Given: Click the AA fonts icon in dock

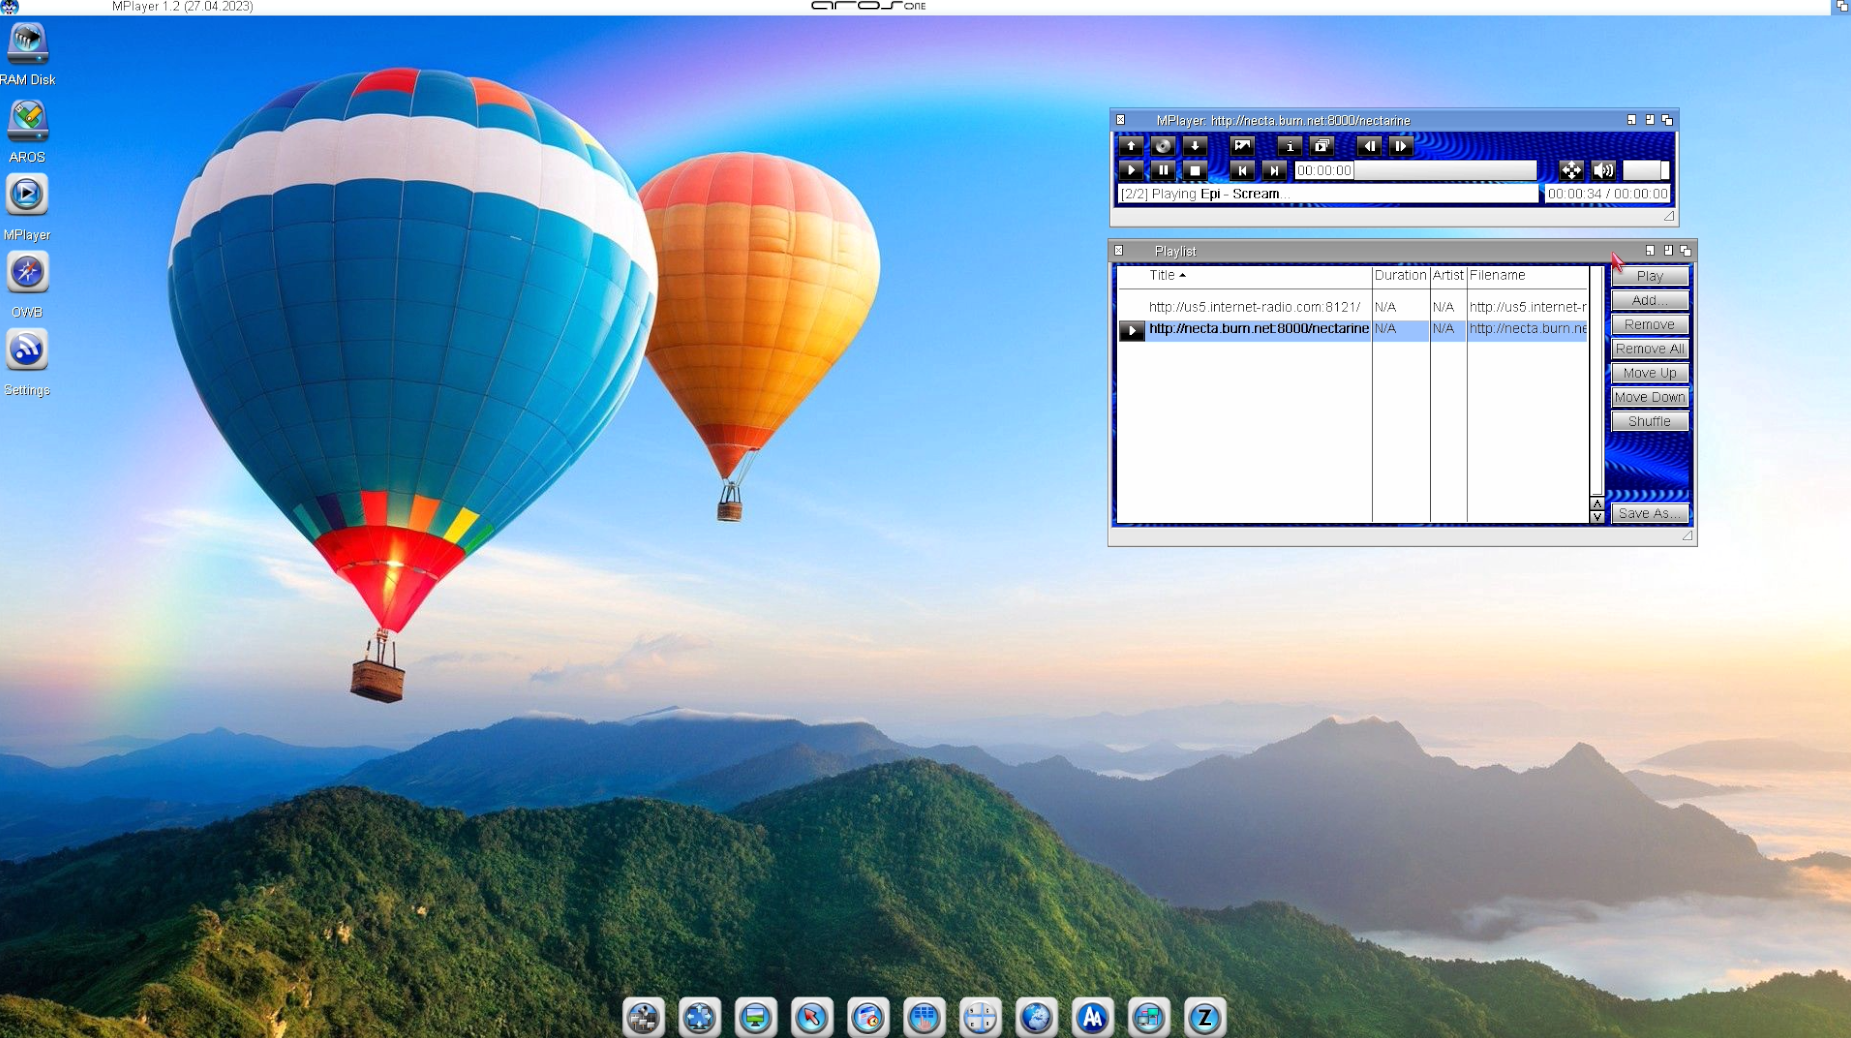Looking at the screenshot, I should coord(1092,1017).
